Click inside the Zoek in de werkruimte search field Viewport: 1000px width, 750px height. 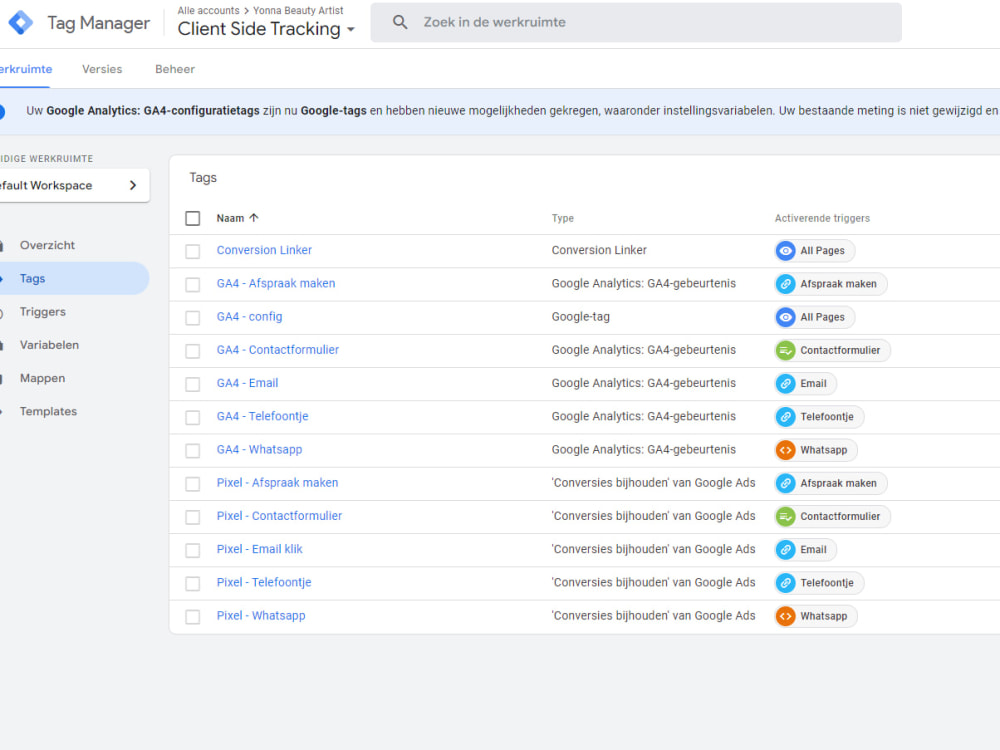(x=600, y=22)
